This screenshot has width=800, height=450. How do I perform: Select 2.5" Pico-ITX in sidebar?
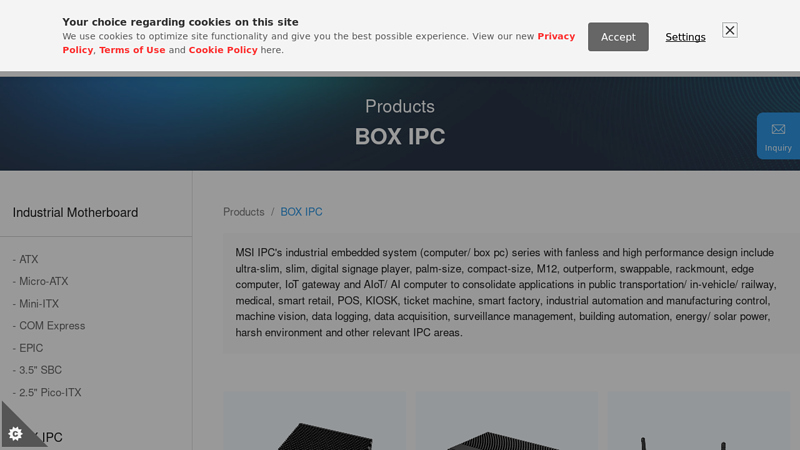click(50, 393)
